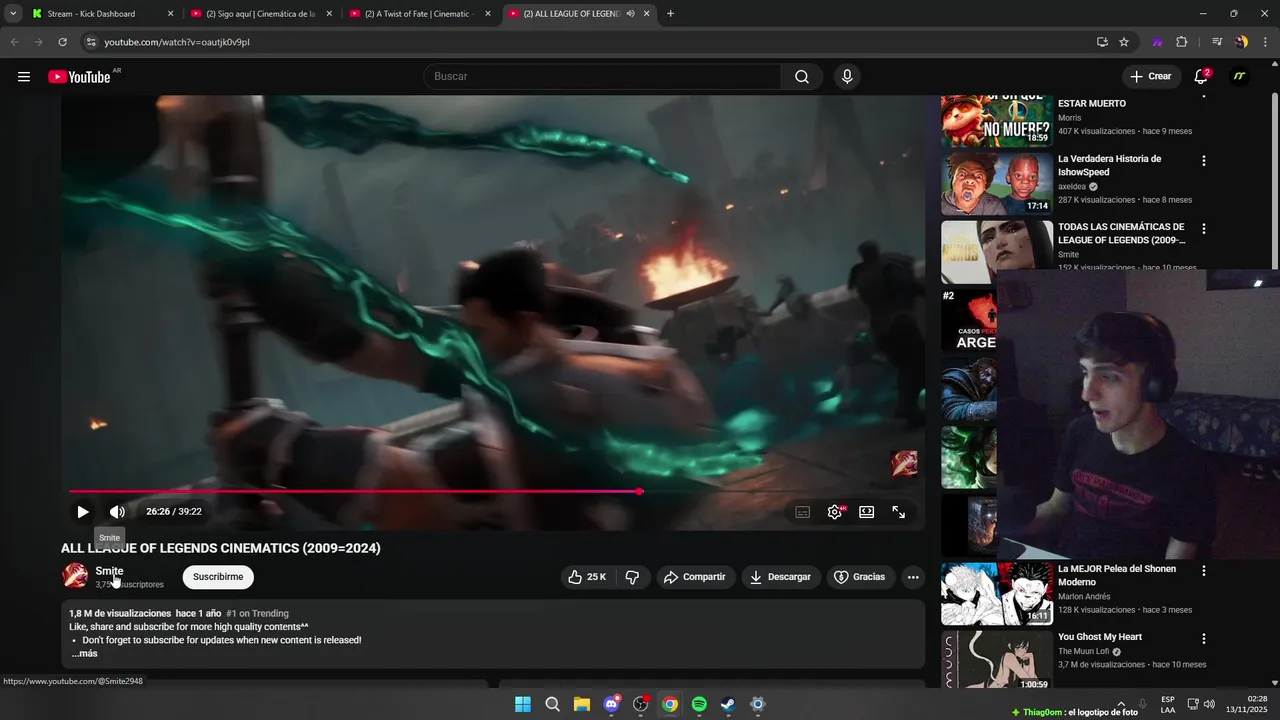Switch to A Twist of Fate tab

(419, 14)
